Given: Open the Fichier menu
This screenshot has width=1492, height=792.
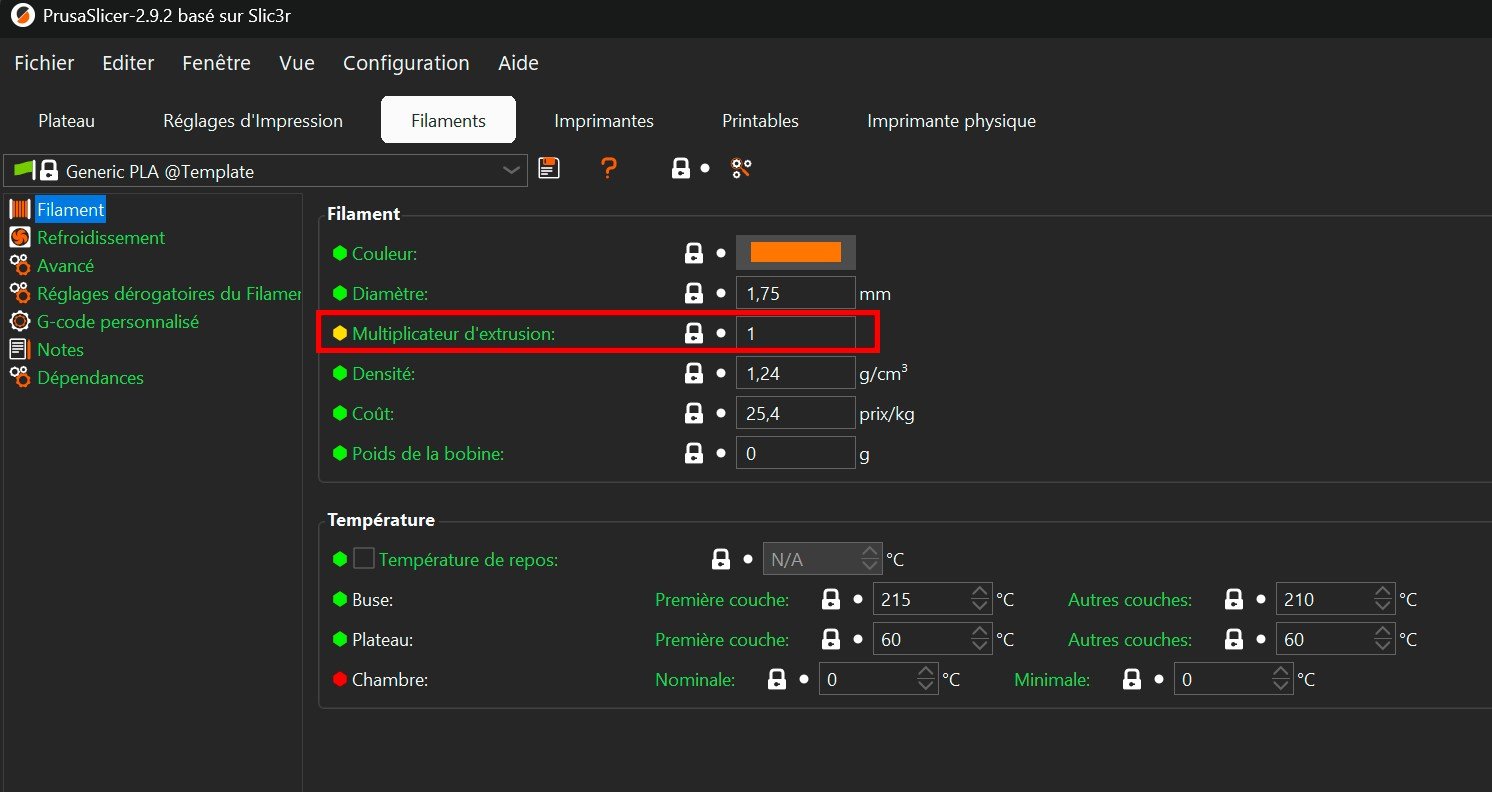Looking at the screenshot, I should click(44, 63).
